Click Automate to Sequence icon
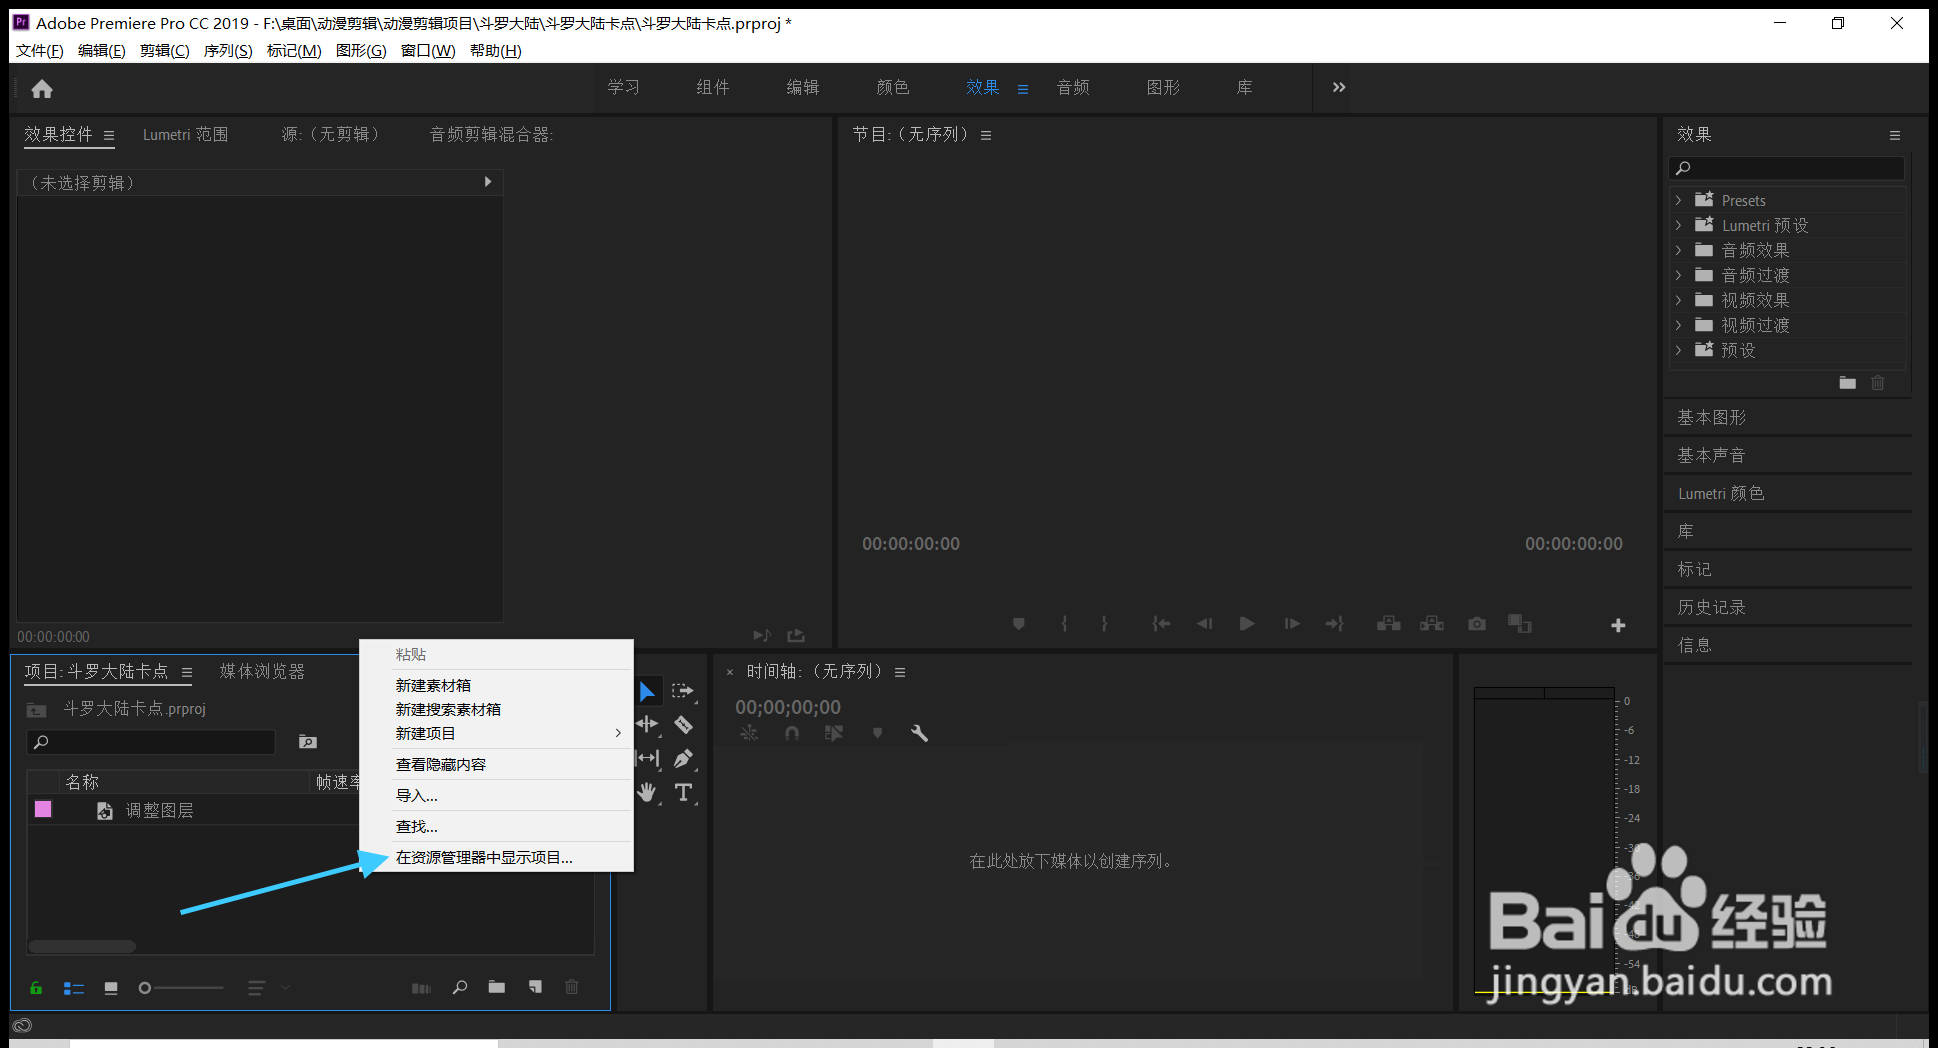The height and width of the screenshot is (1048, 1938). tap(421, 988)
